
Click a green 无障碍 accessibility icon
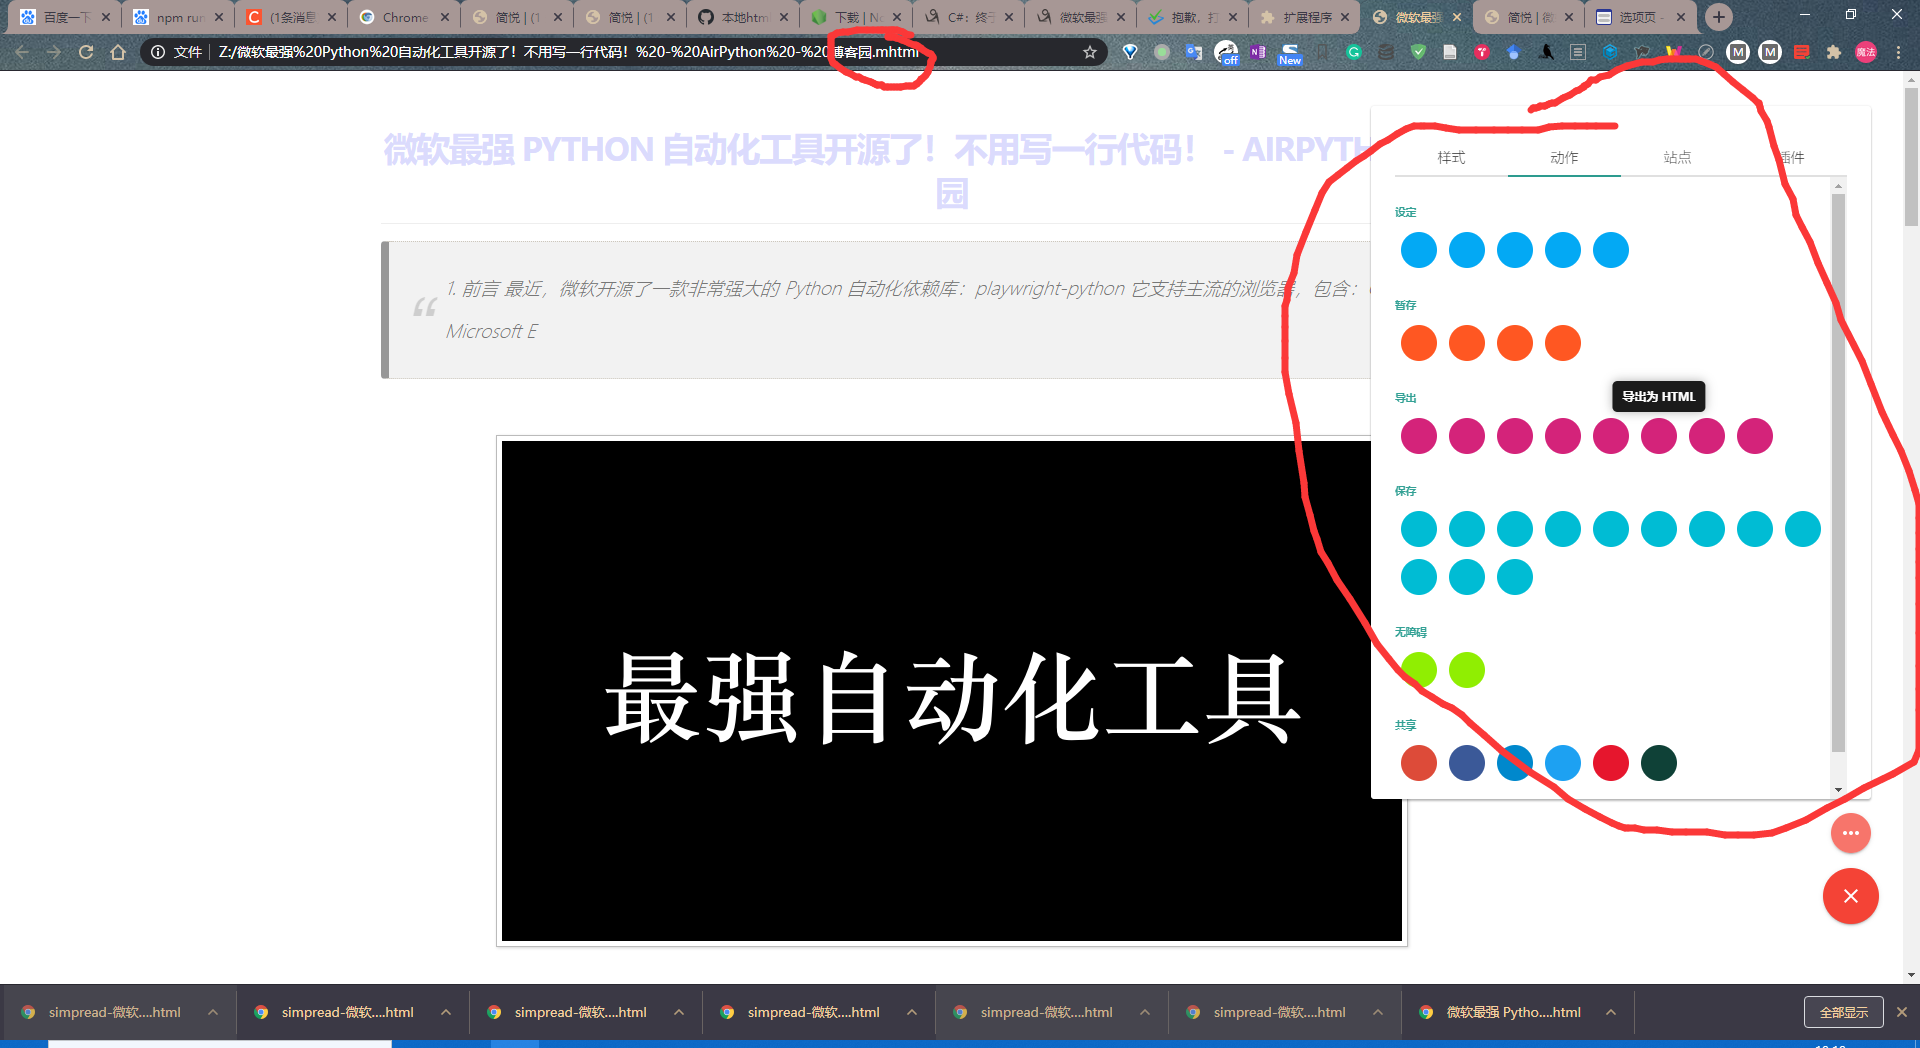coord(1419,670)
